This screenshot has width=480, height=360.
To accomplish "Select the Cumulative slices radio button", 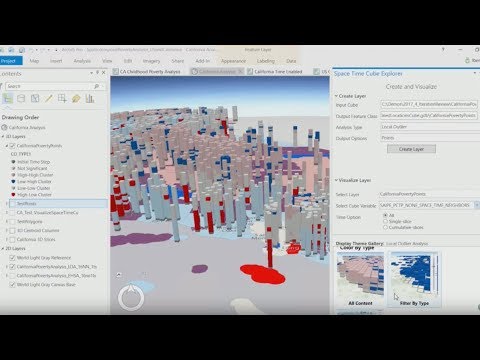I will tap(385, 227).
